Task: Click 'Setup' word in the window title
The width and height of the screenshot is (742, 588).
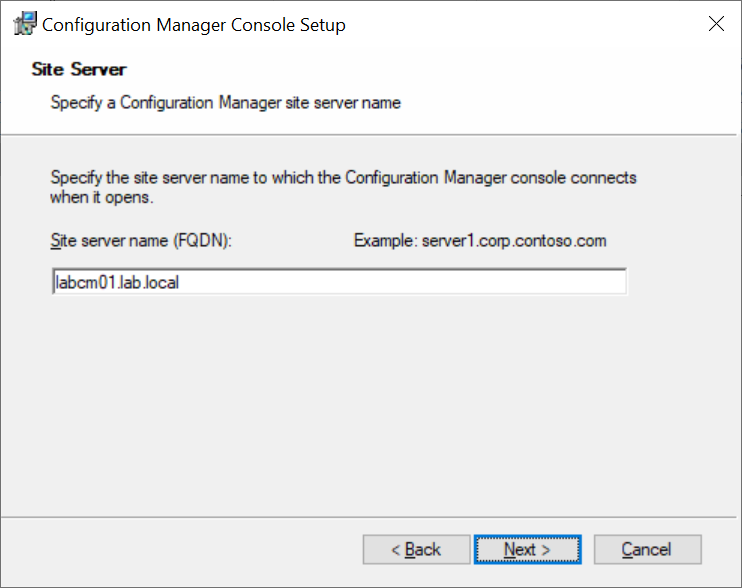Action: click(322, 25)
